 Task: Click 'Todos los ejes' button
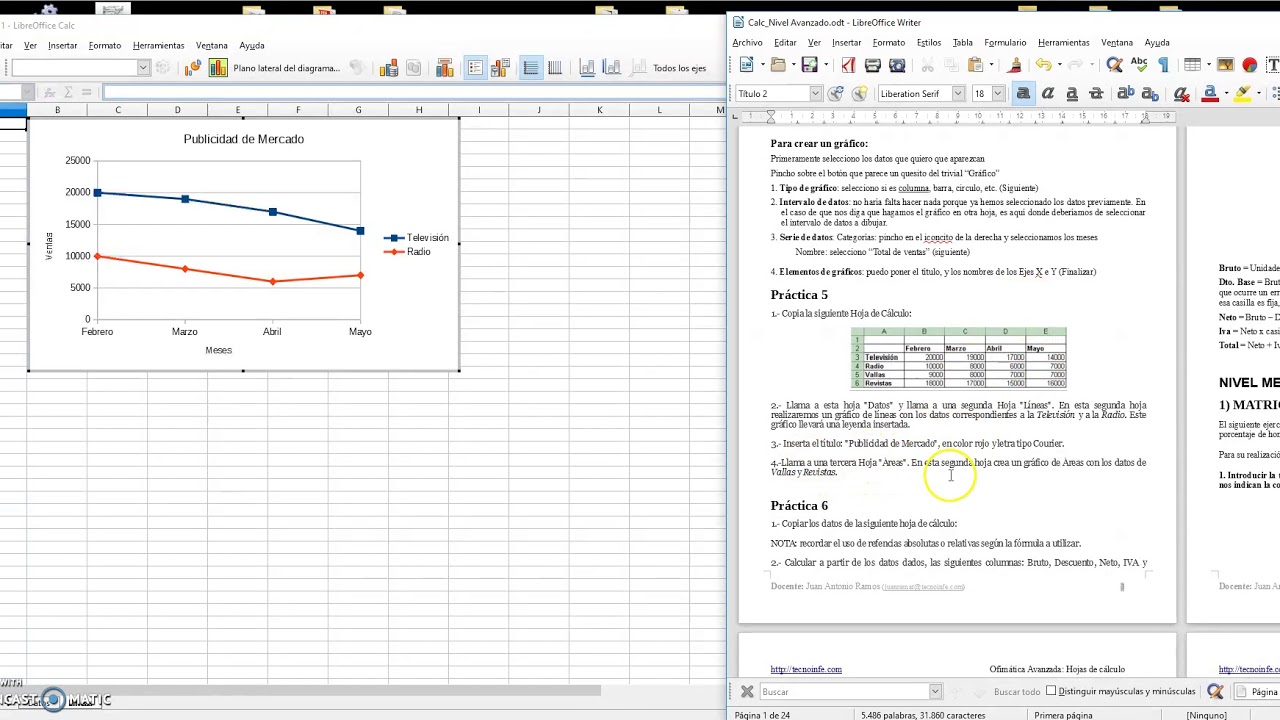[x=679, y=68]
